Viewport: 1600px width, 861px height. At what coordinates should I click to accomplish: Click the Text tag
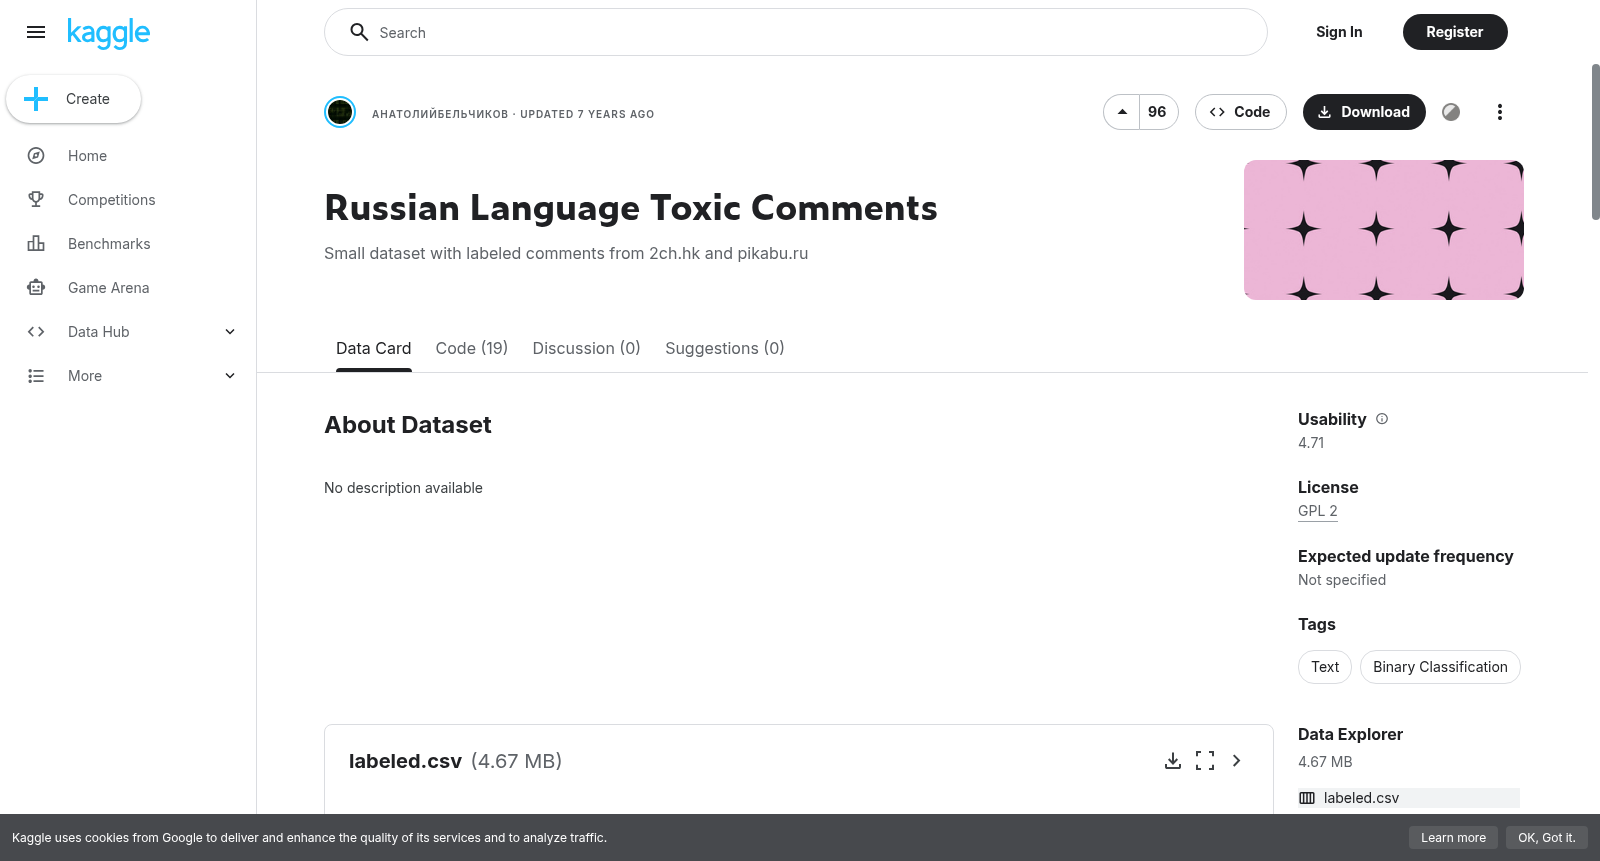pyautogui.click(x=1325, y=667)
